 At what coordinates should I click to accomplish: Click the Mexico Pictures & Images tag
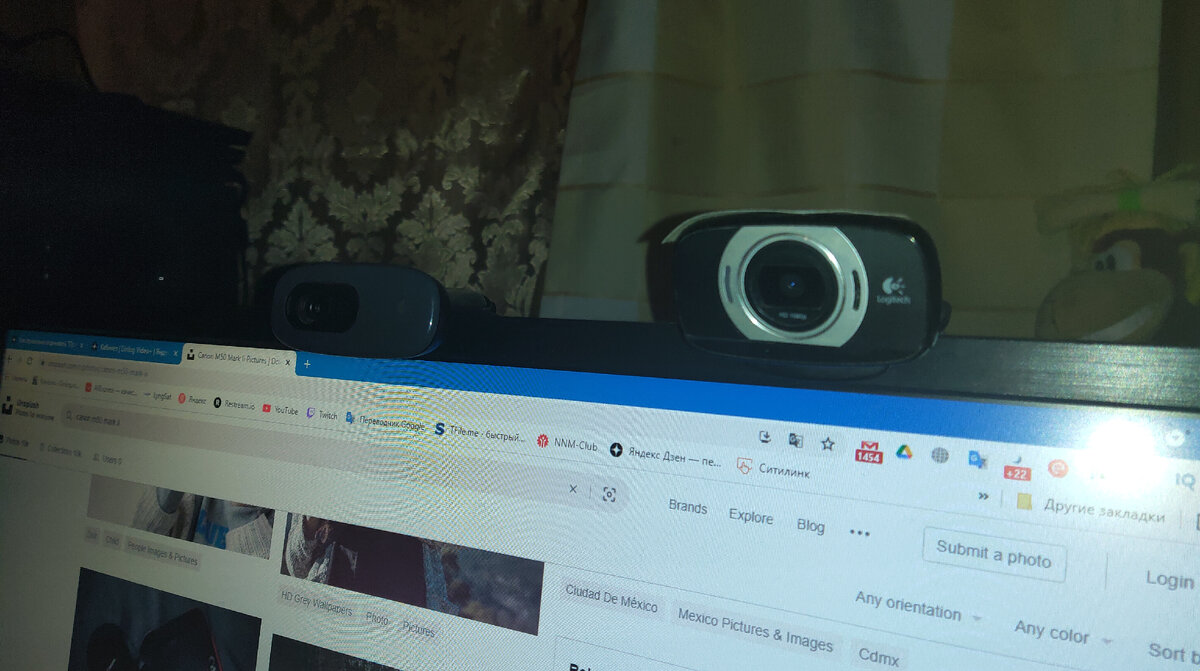coord(754,630)
